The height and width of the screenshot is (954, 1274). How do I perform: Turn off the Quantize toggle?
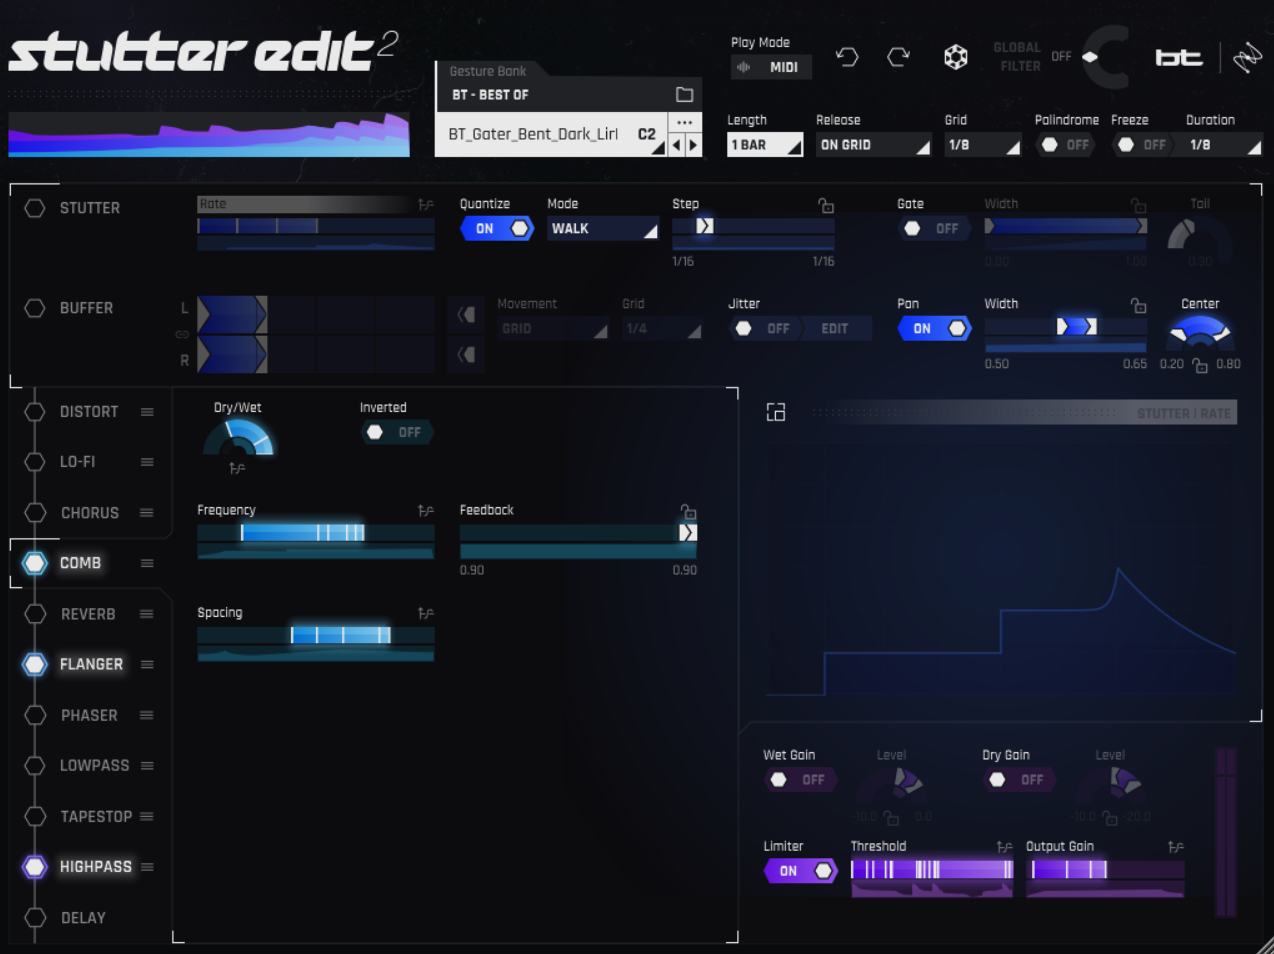[497, 229]
